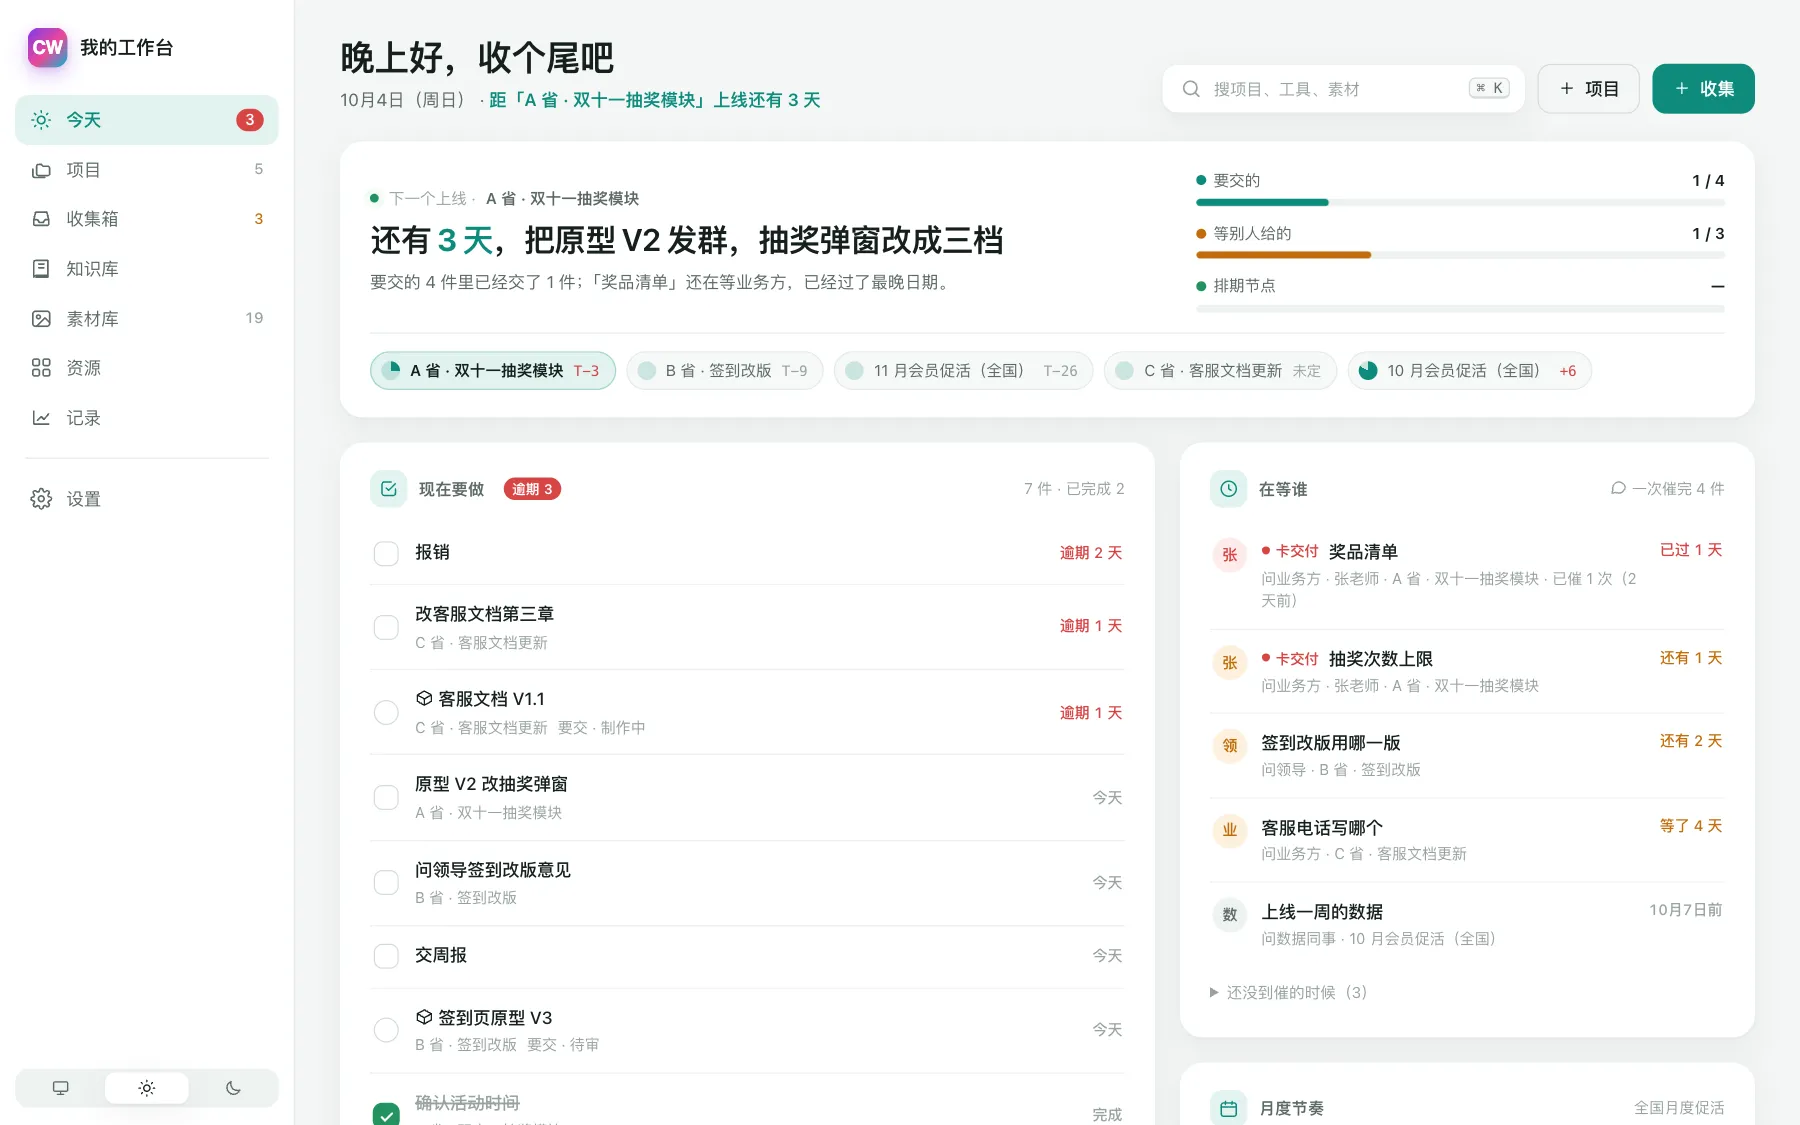
Task: Click the + 项目 button
Action: [1588, 89]
